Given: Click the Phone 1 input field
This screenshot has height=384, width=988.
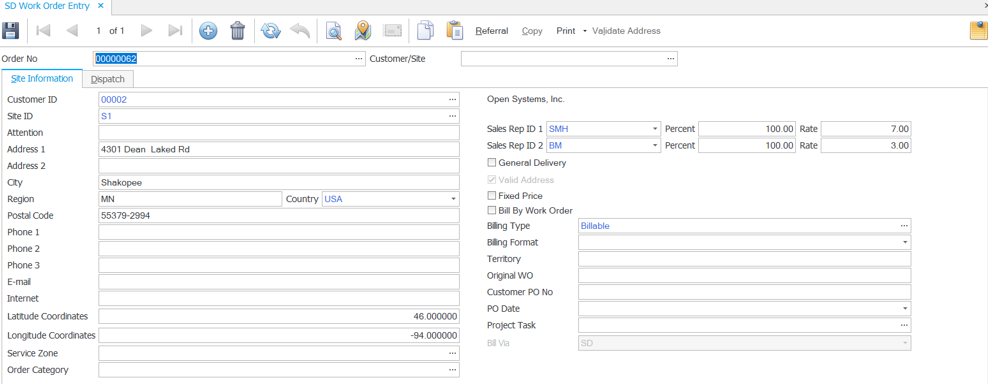Looking at the screenshot, I should tap(279, 232).
